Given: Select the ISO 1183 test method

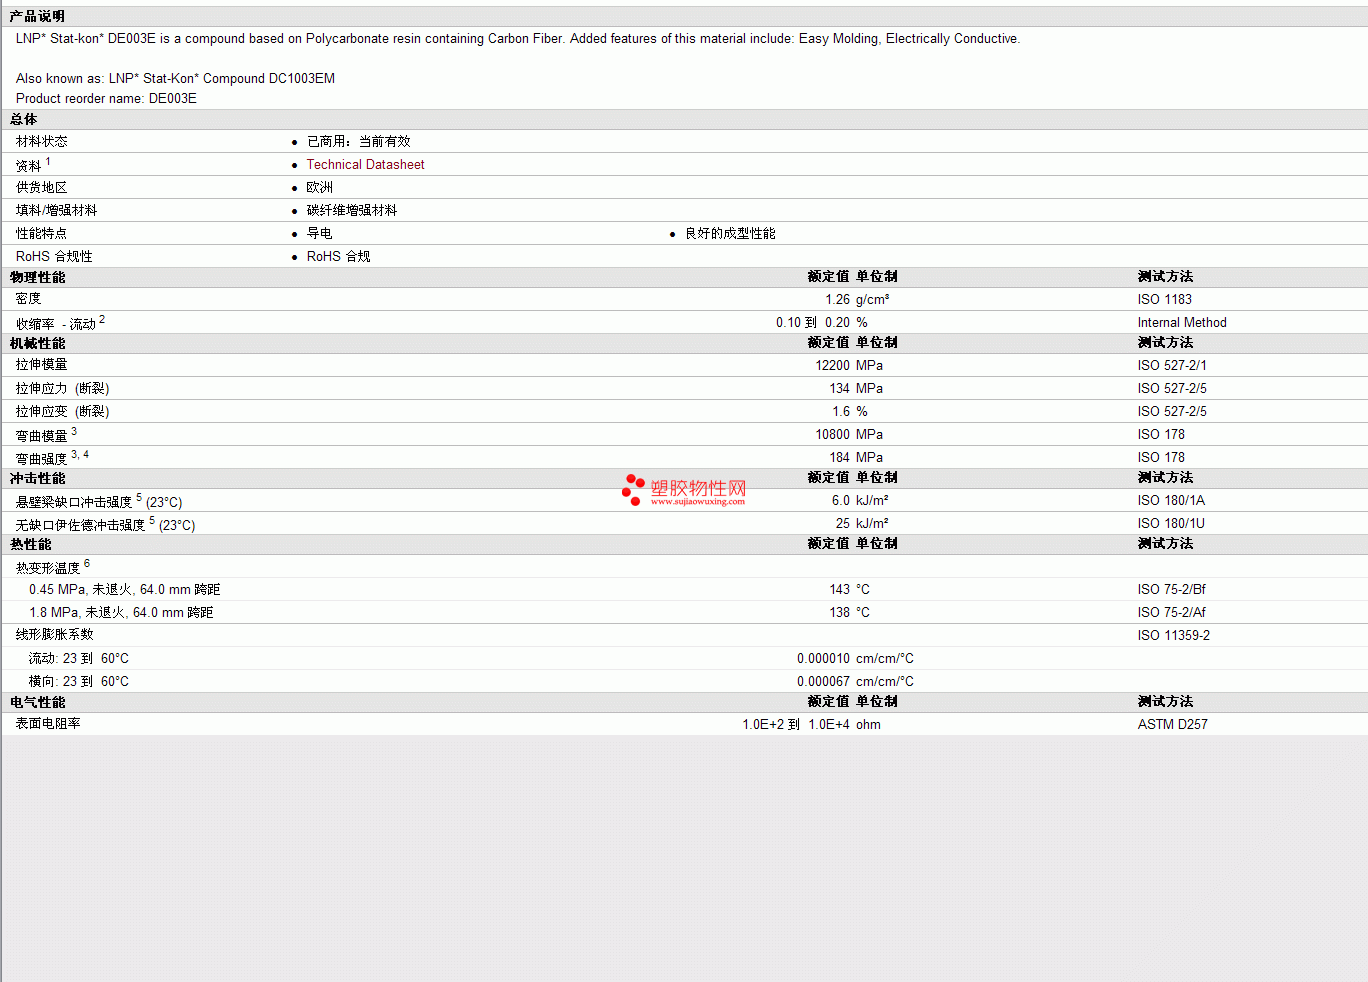Looking at the screenshot, I should click(1164, 300).
